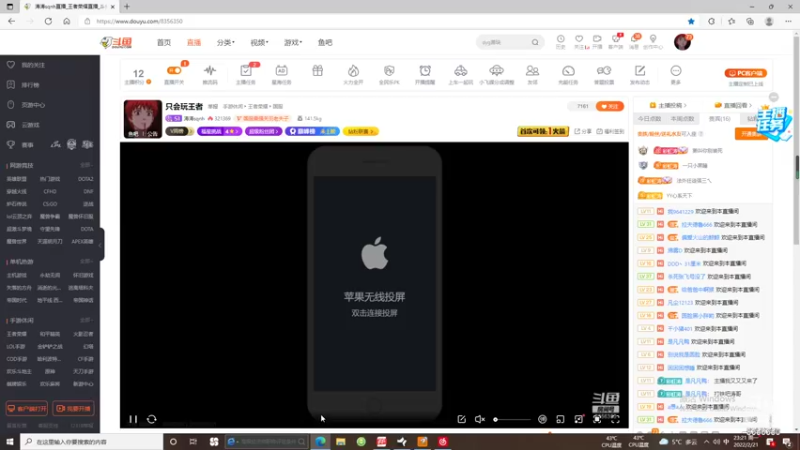Open the friends two-people icon
Screen dimensions: 800x450
532,73
